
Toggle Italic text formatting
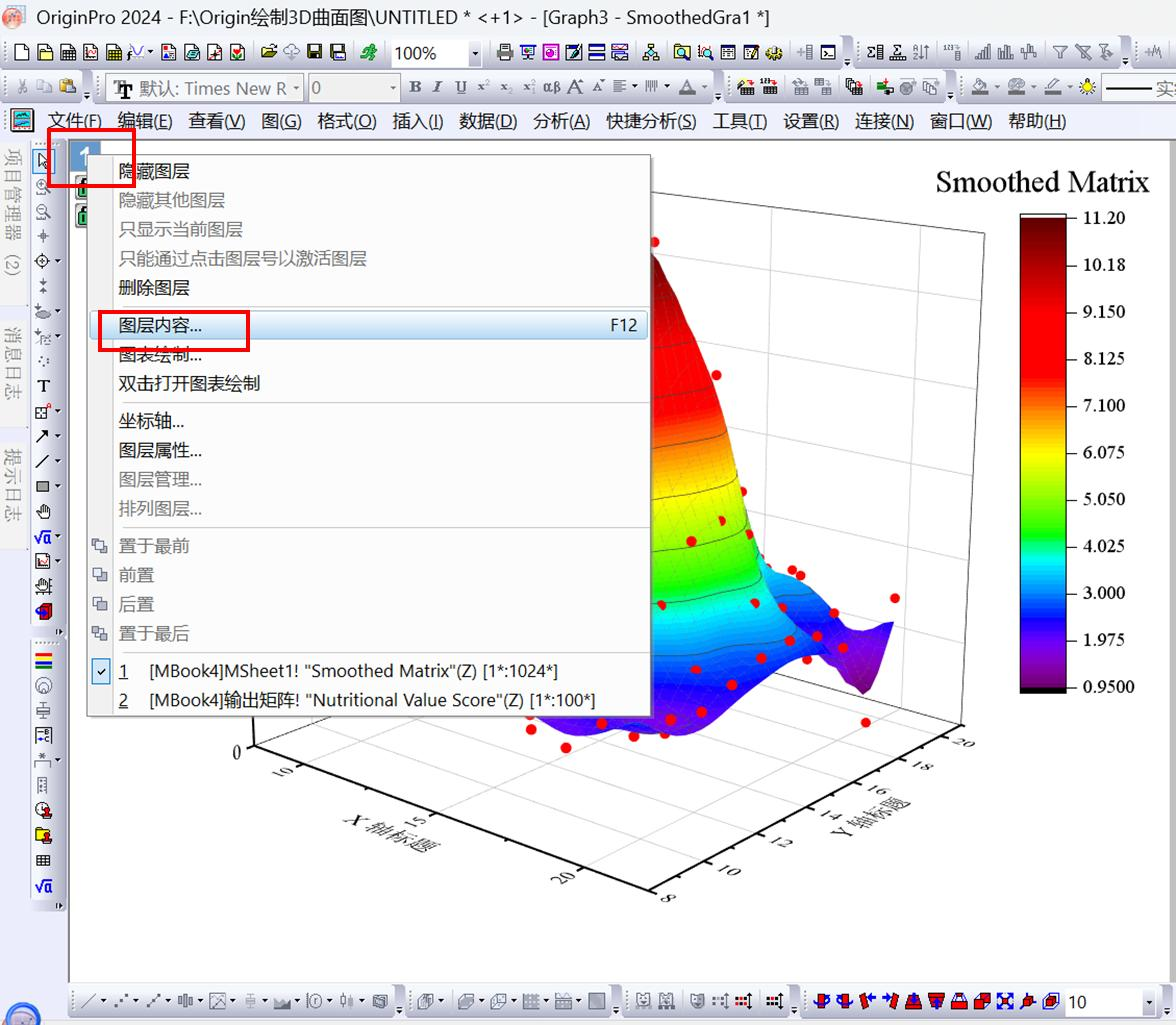click(438, 88)
